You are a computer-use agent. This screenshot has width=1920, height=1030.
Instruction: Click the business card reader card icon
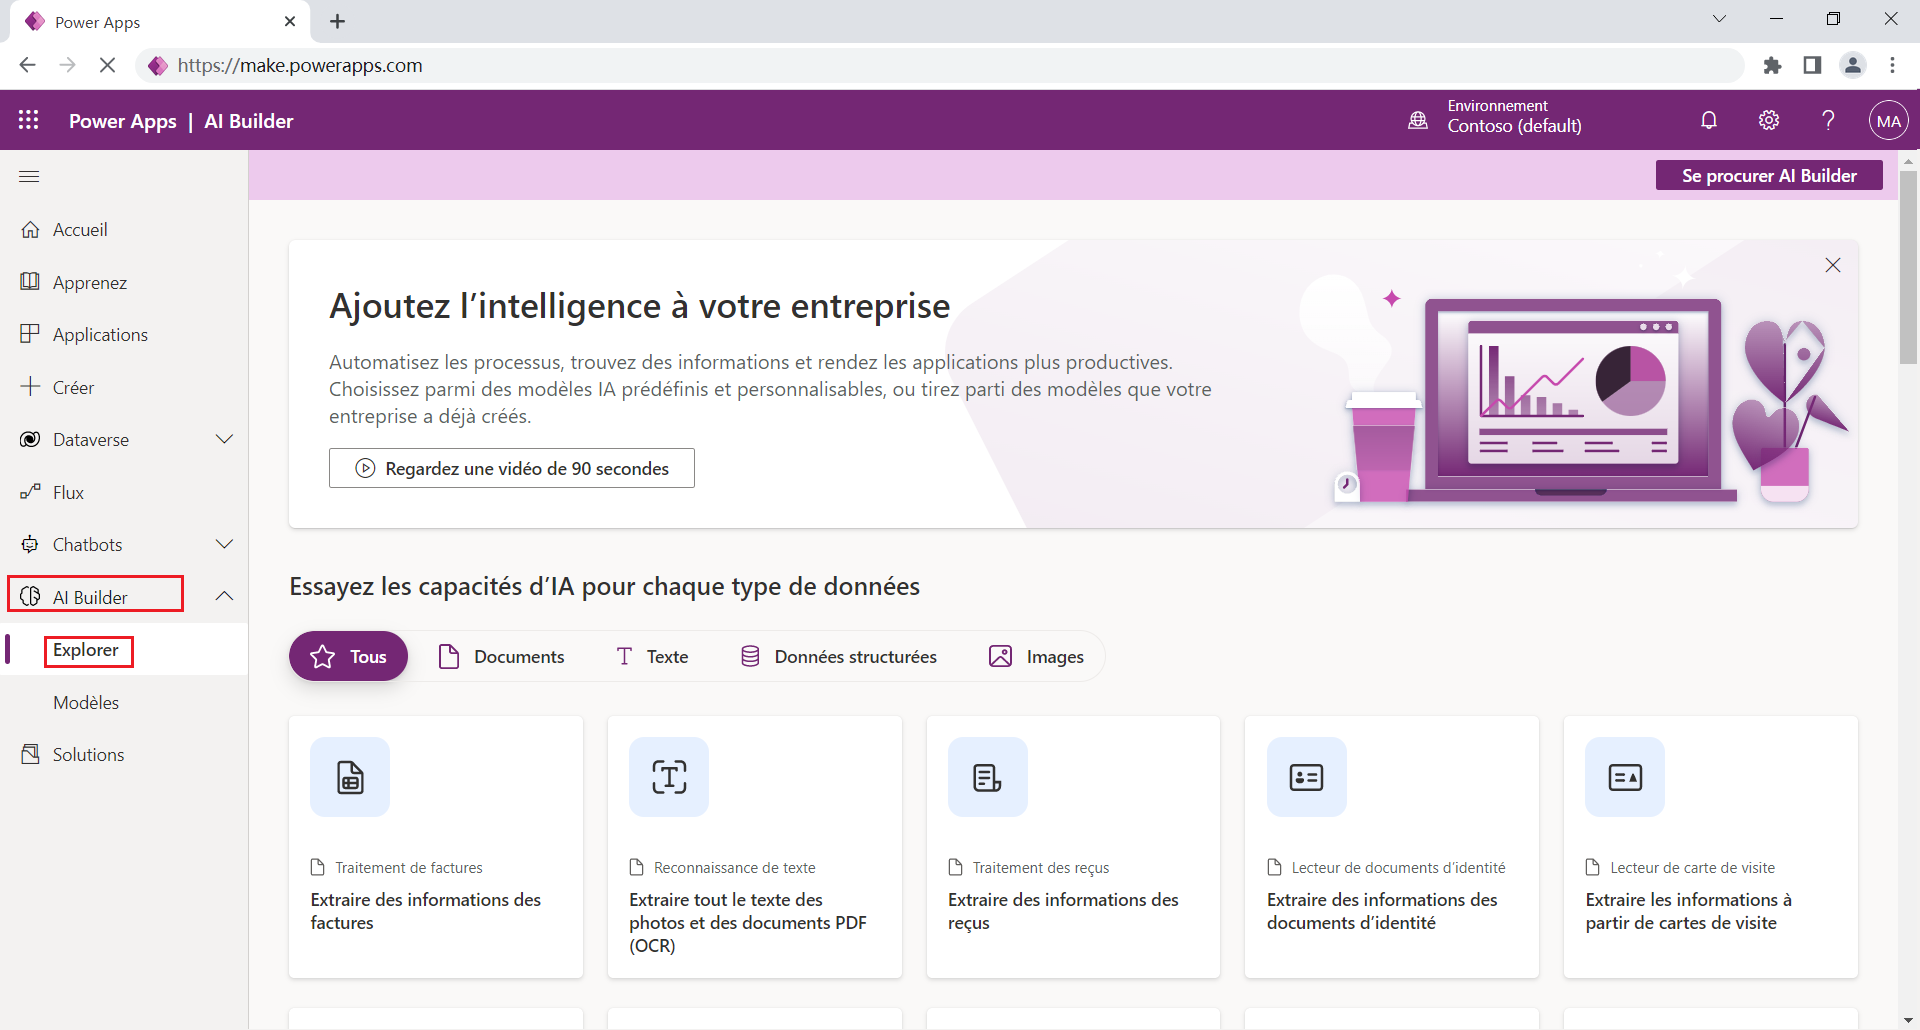tap(1625, 777)
